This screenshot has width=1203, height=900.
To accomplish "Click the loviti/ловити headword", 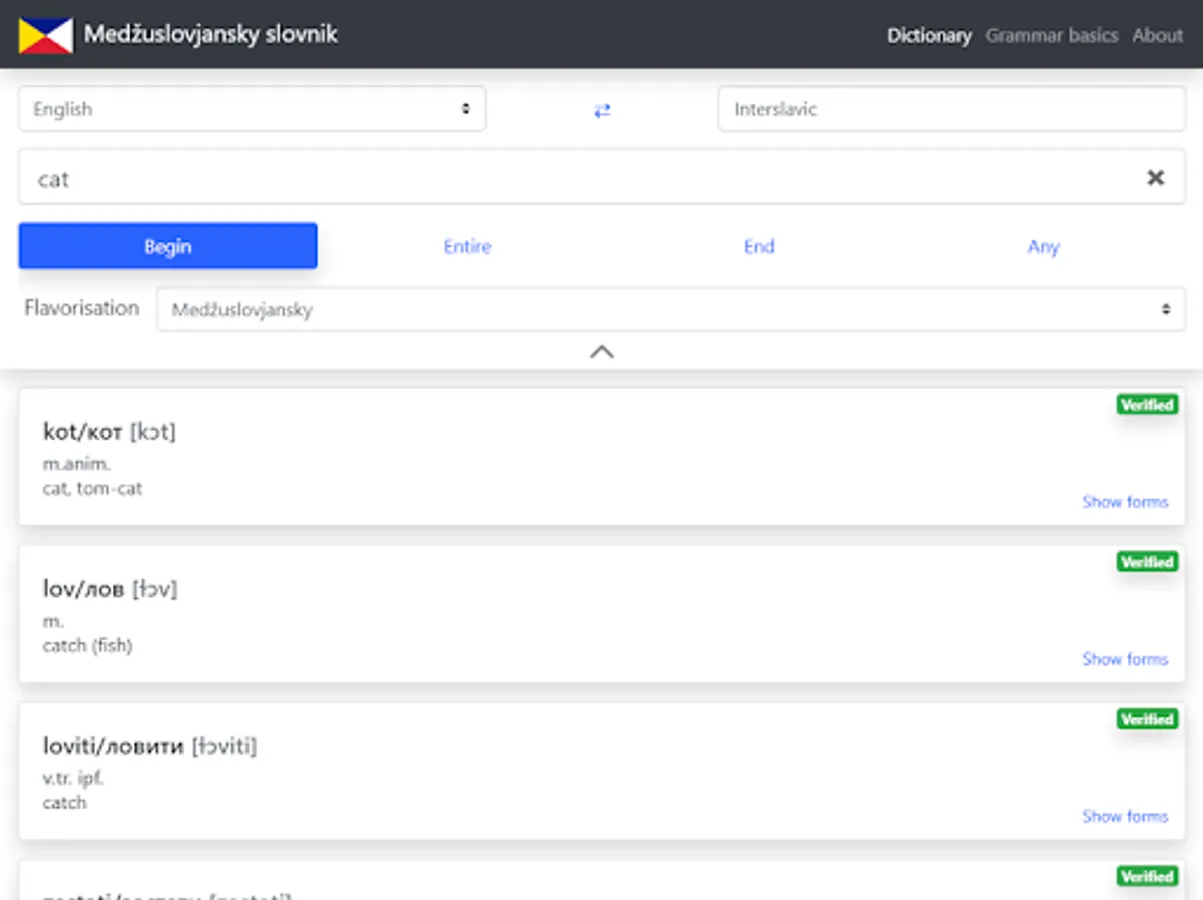I will coord(113,746).
